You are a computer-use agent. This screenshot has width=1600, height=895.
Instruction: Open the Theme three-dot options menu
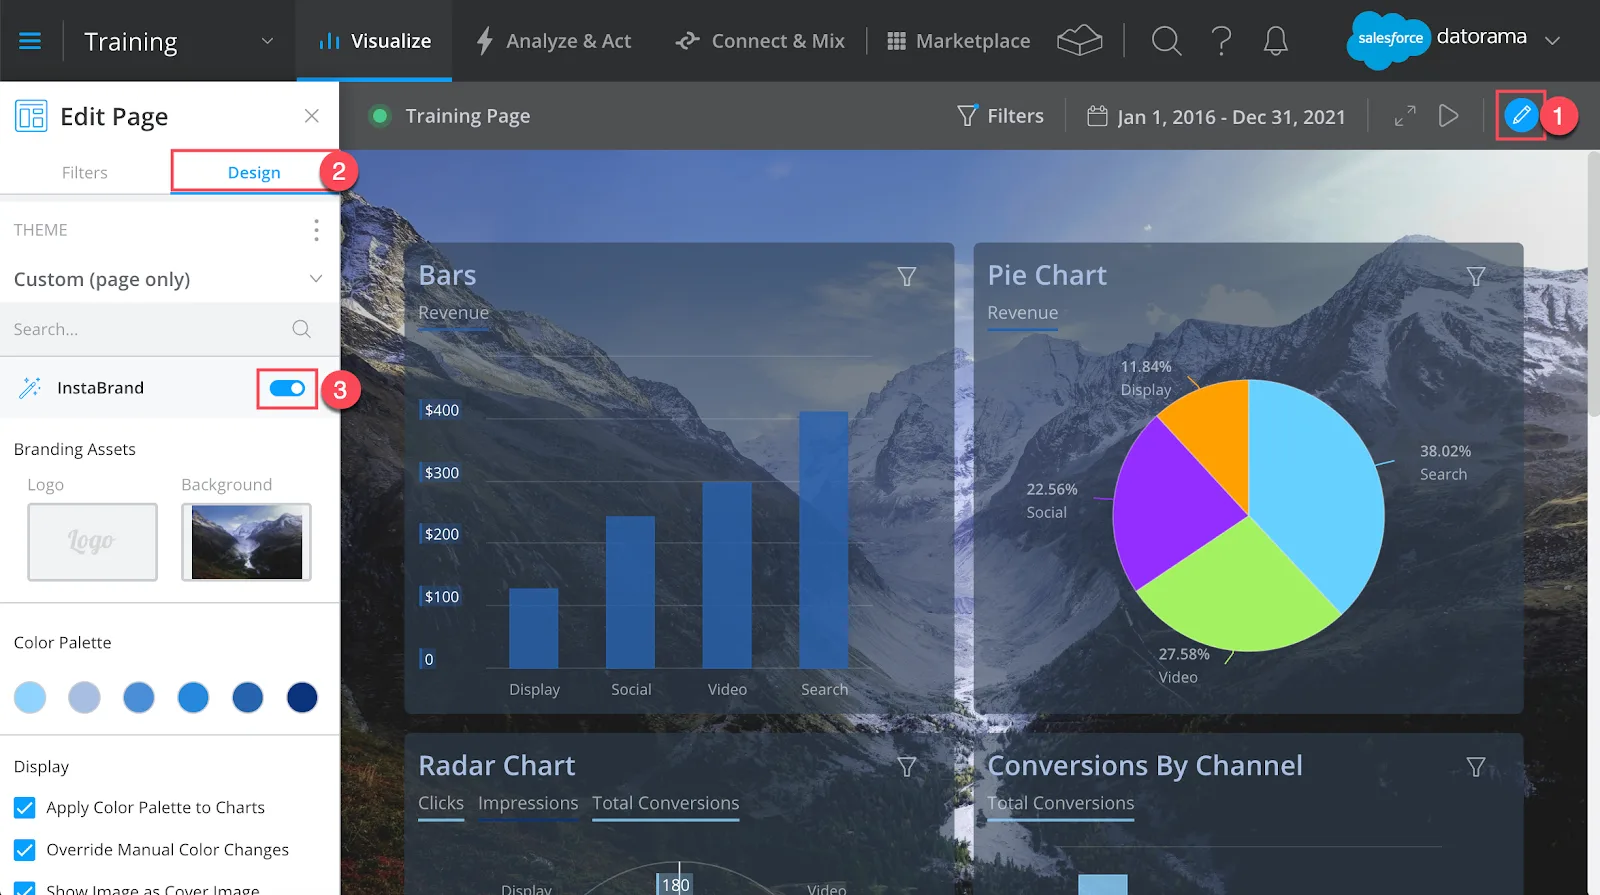[316, 230]
